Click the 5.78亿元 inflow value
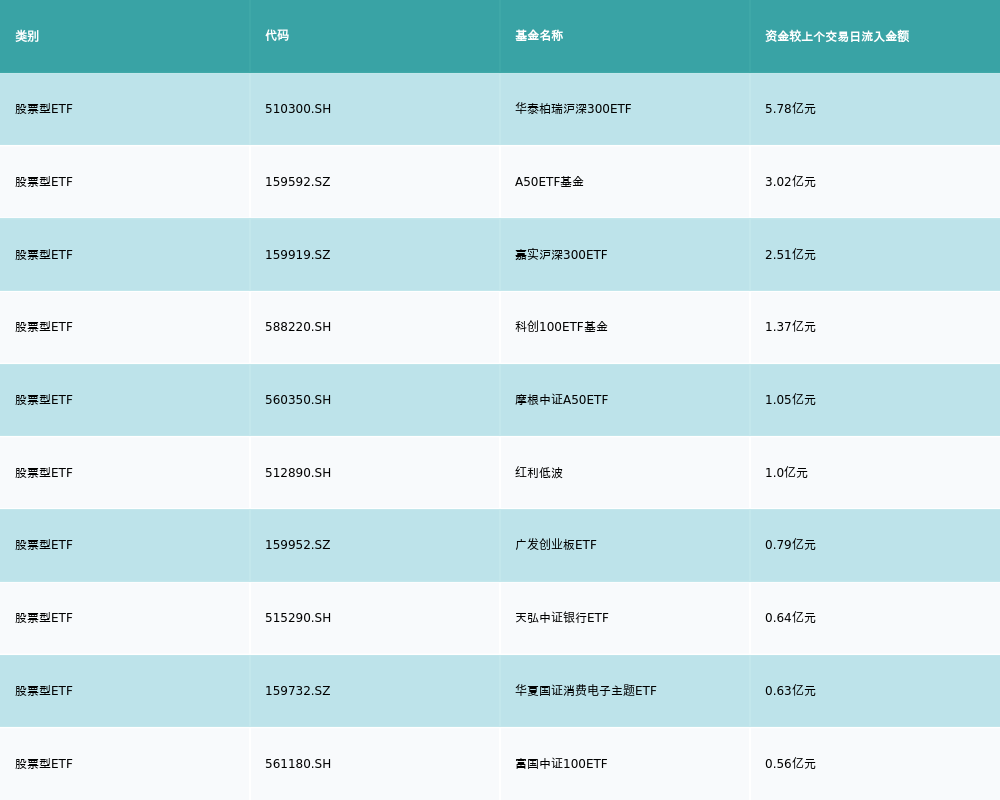 coord(790,109)
